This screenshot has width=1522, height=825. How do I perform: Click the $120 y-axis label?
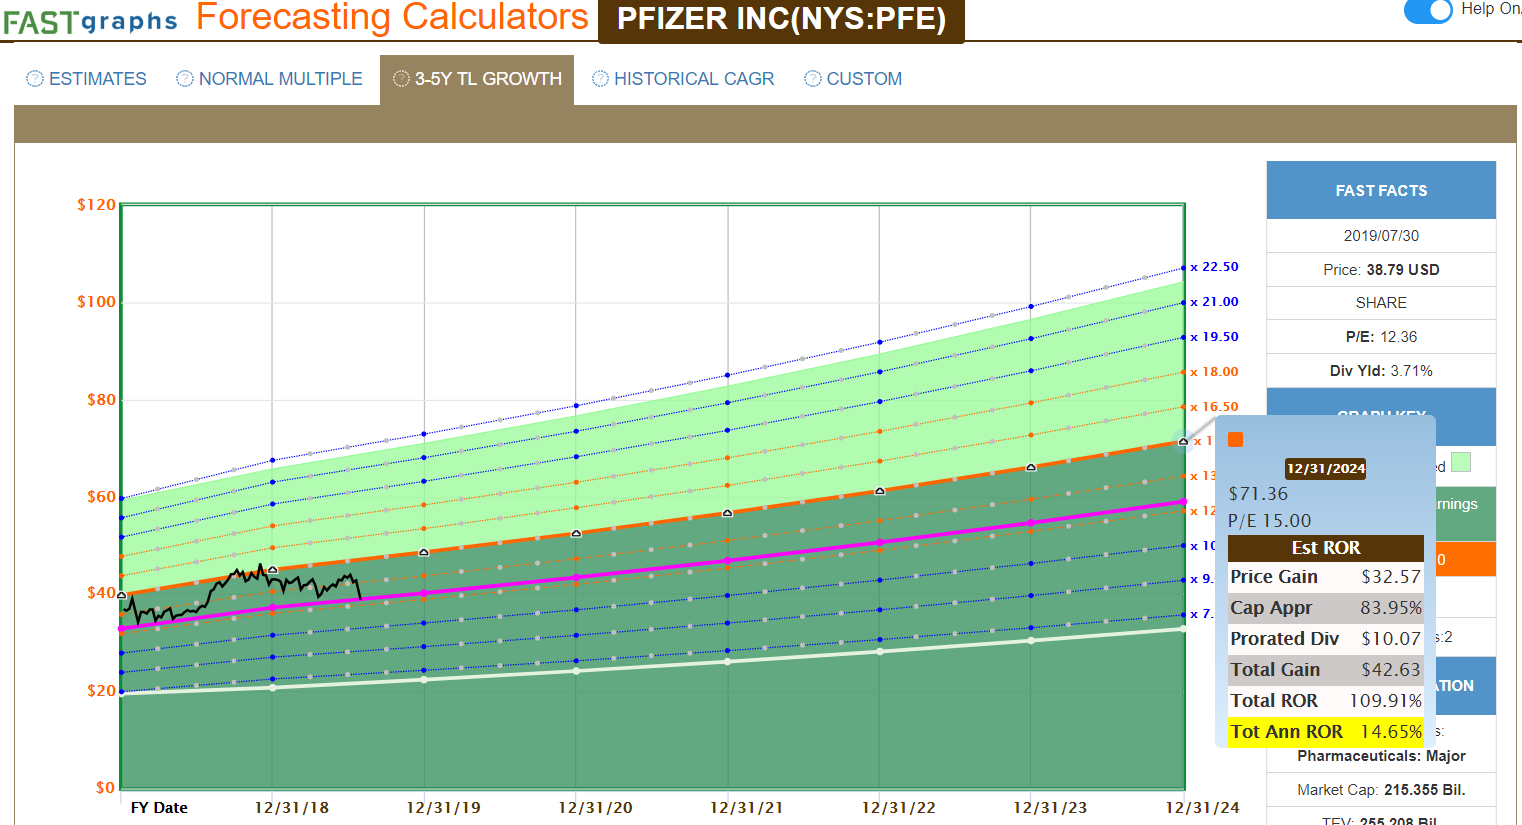point(96,205)
